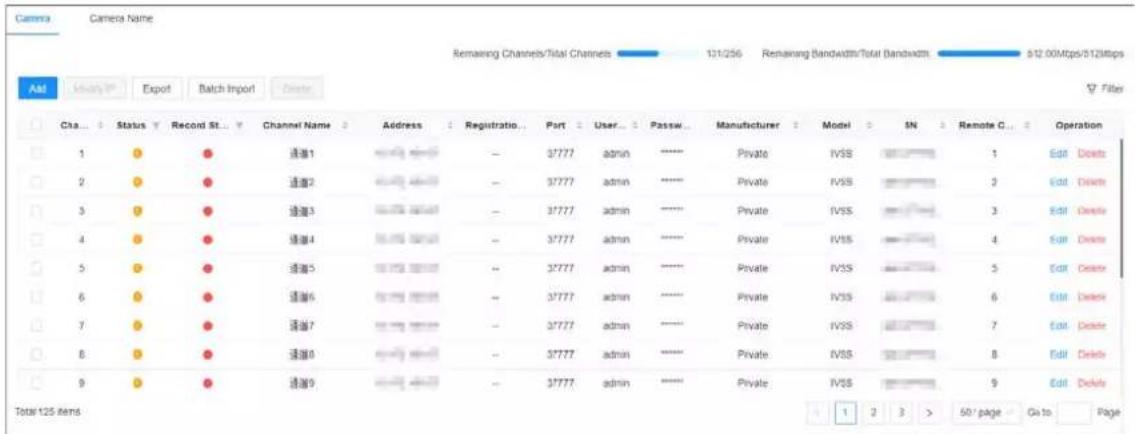Click the remaining channels progress bar
This screenshot has width=1135, height=434.
point(658,54)
